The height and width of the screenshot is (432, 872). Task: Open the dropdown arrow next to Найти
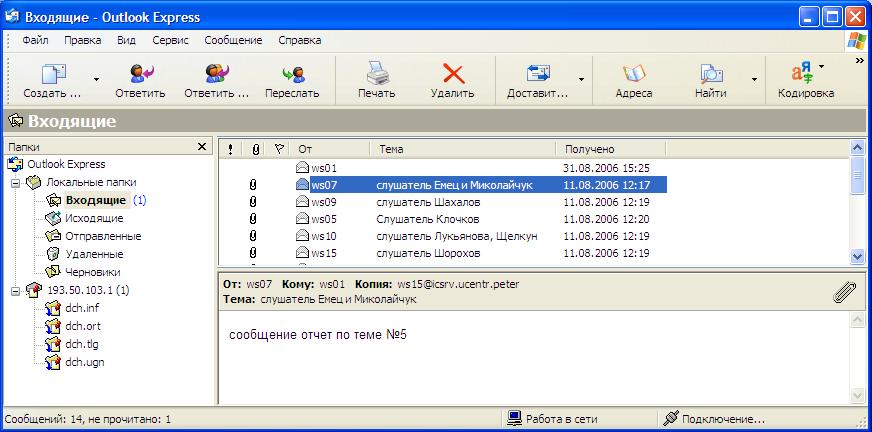[x=755, y=80]
